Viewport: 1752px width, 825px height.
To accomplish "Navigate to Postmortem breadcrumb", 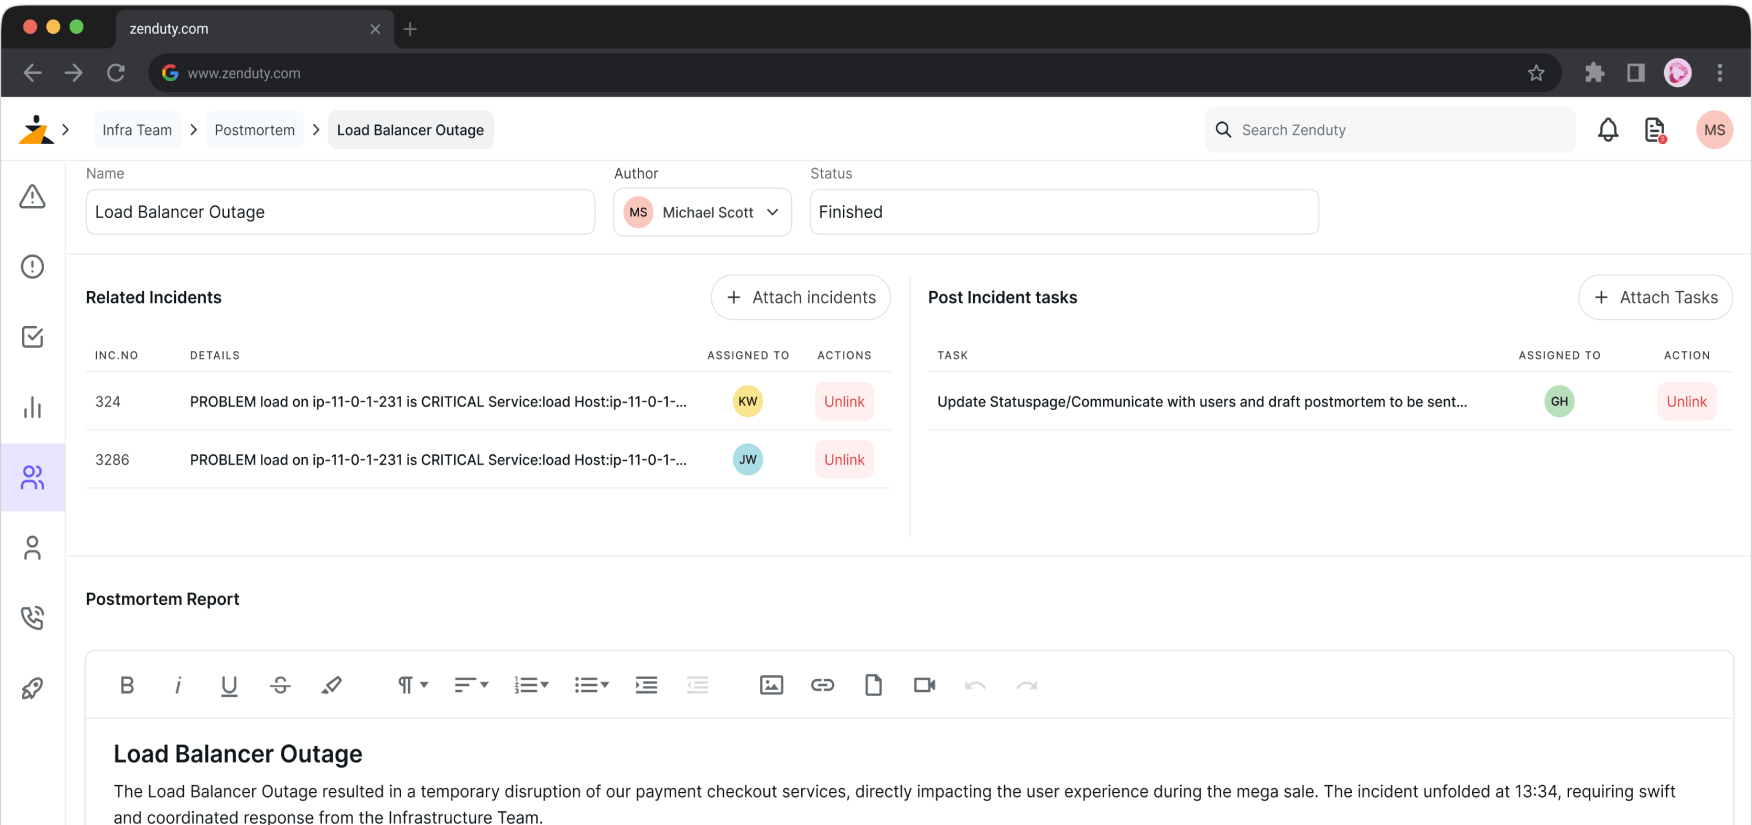I will (x=254, y=130).
